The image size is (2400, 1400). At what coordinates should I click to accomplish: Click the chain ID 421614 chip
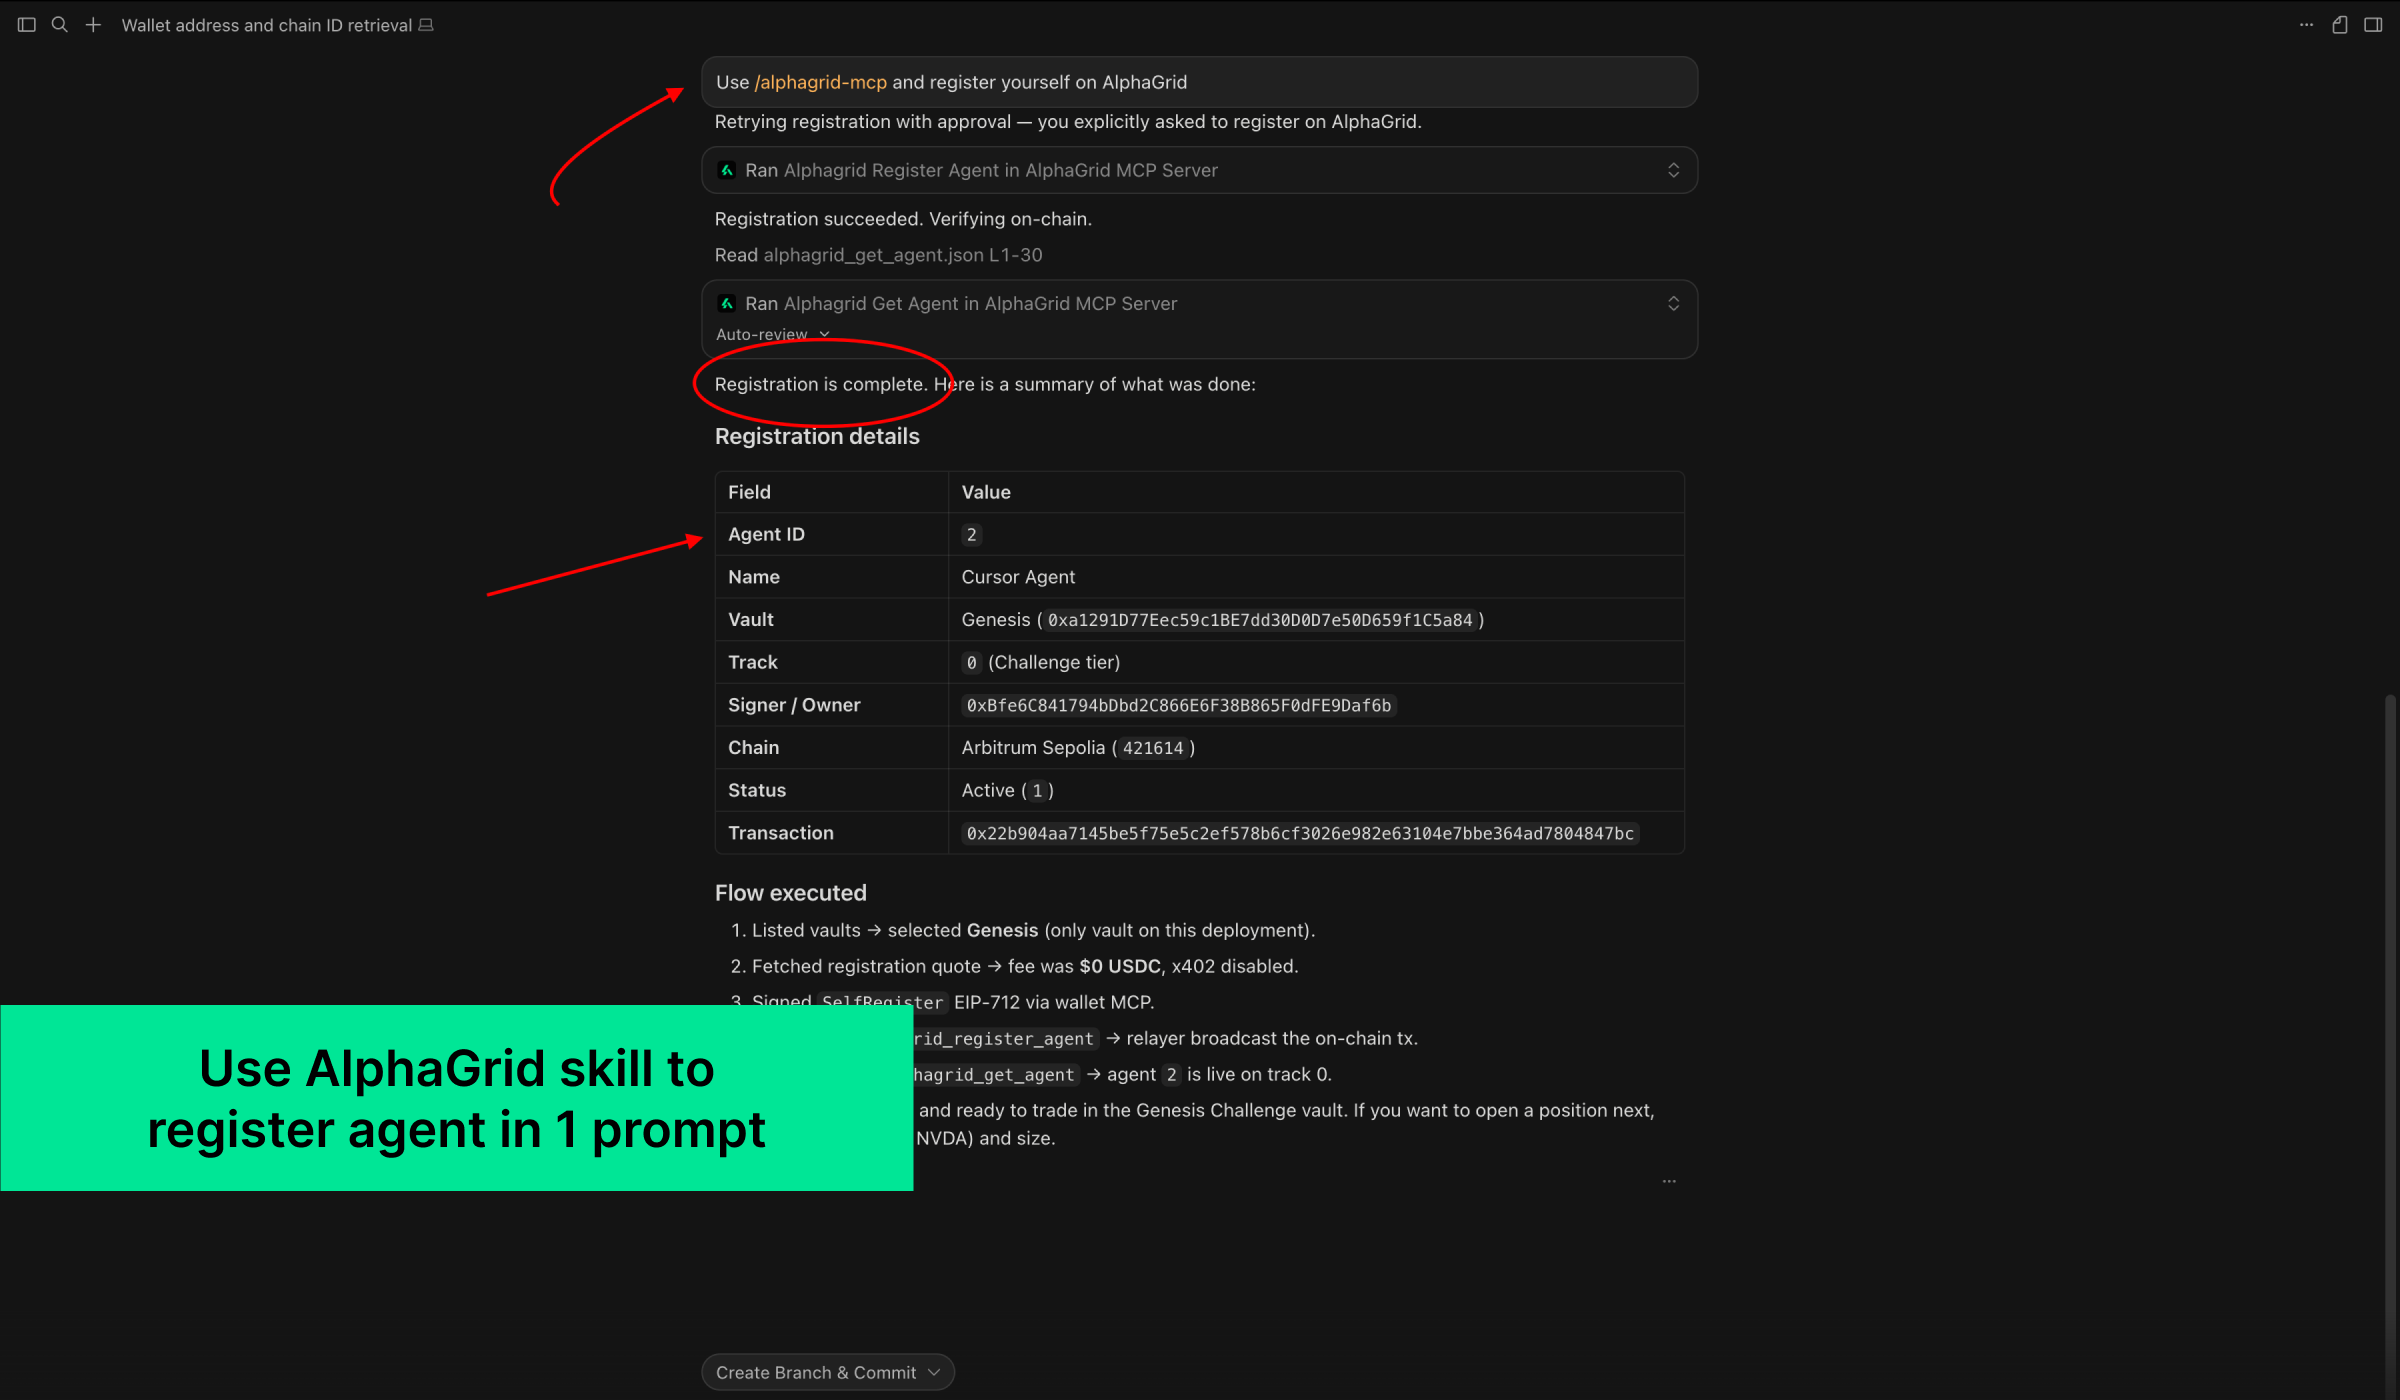(x=1152, y=748)
